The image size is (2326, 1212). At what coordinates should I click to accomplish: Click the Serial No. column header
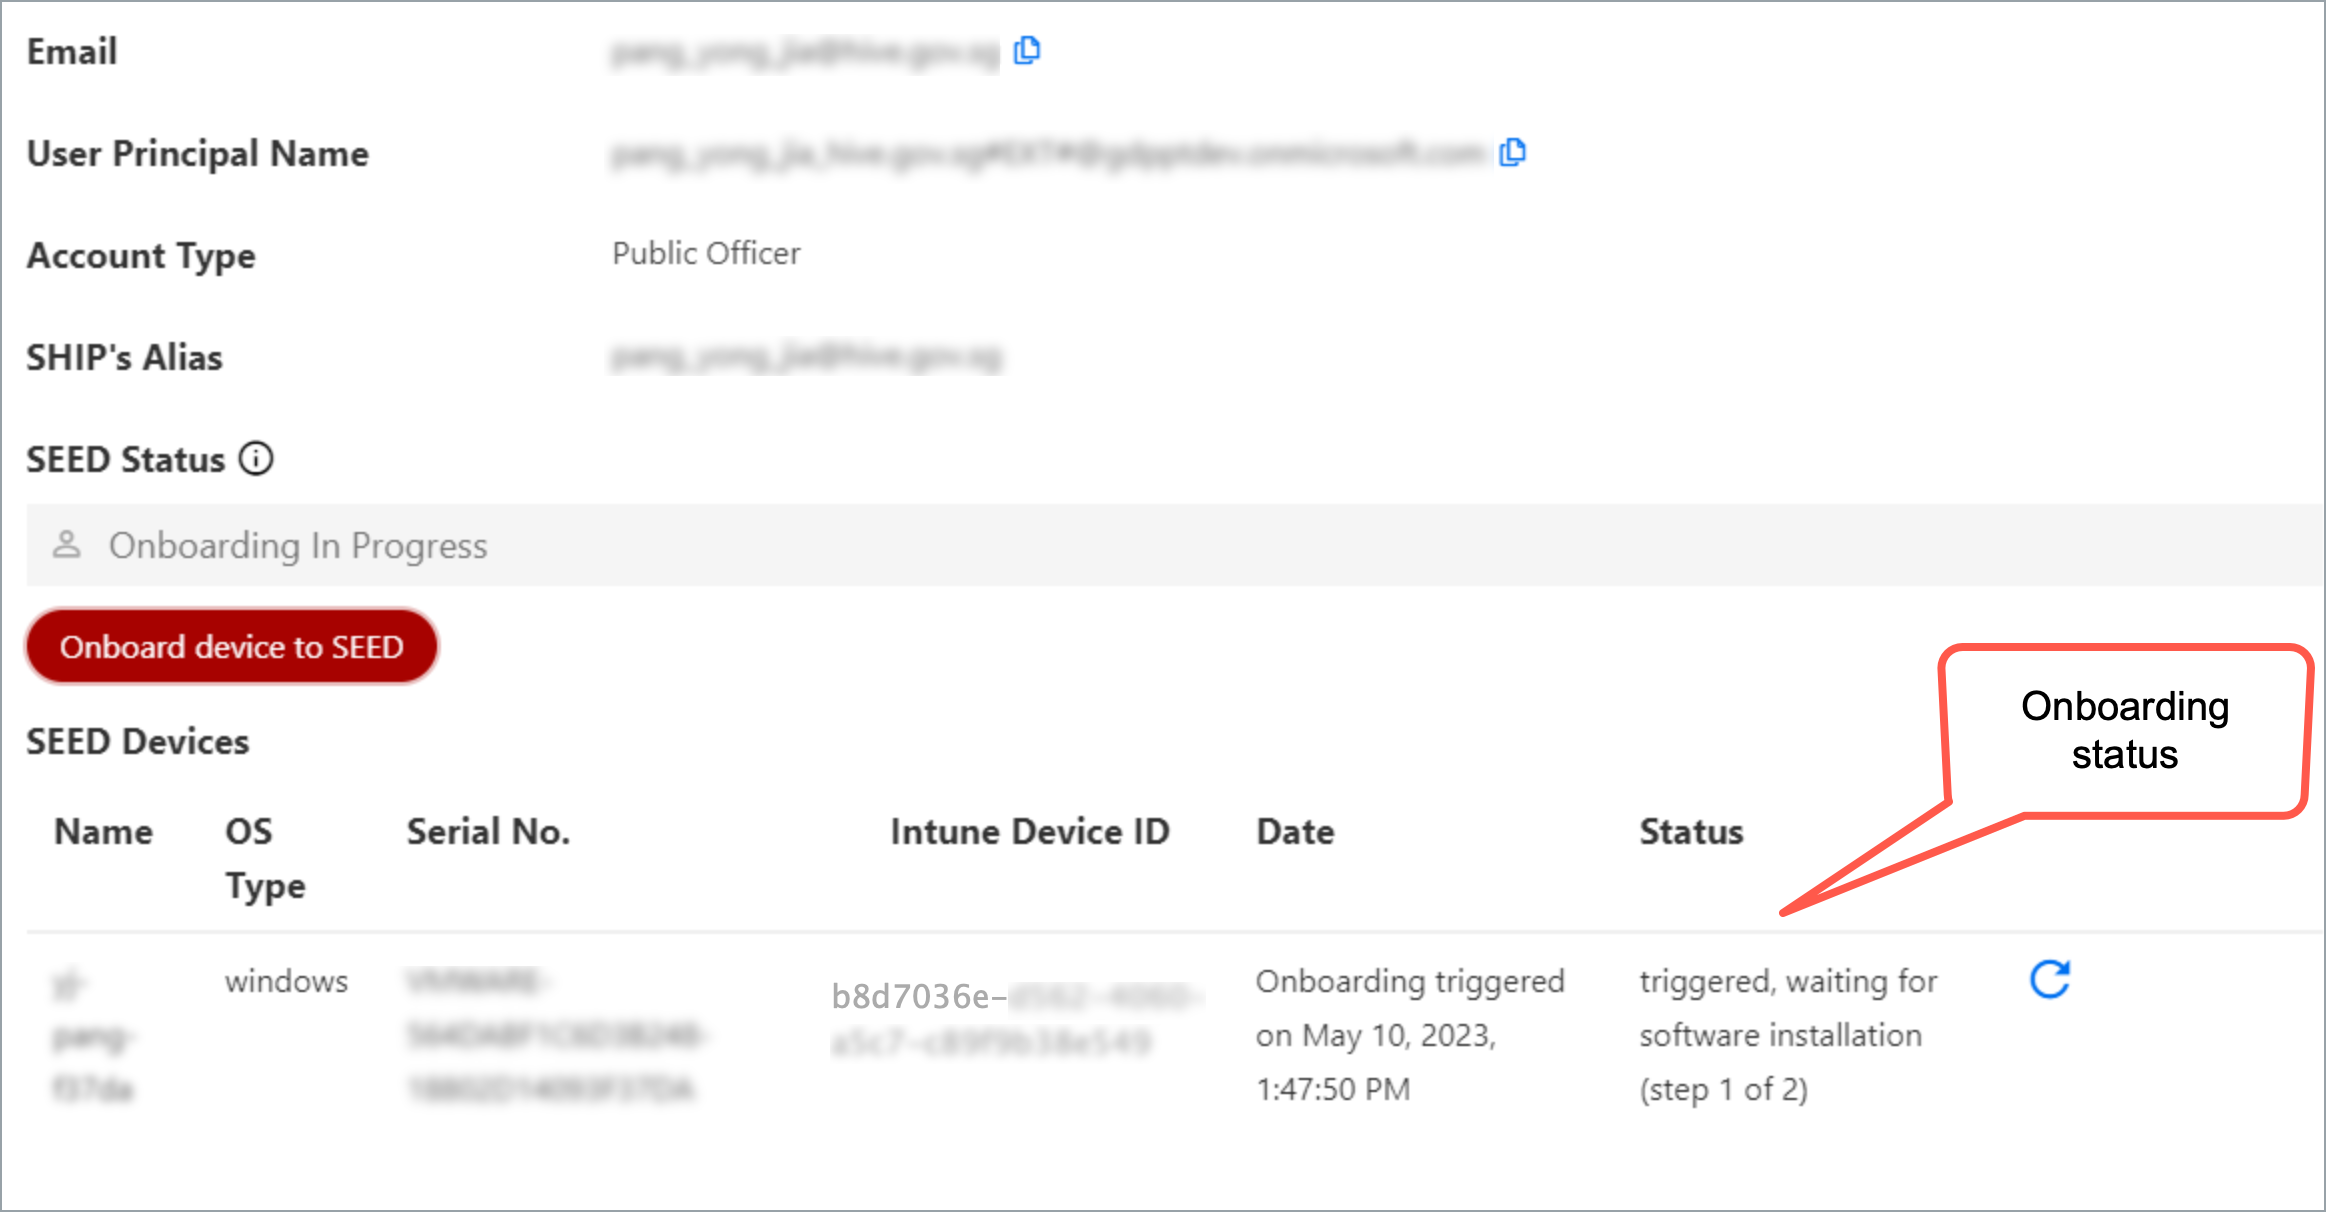(x=488, y=831)
